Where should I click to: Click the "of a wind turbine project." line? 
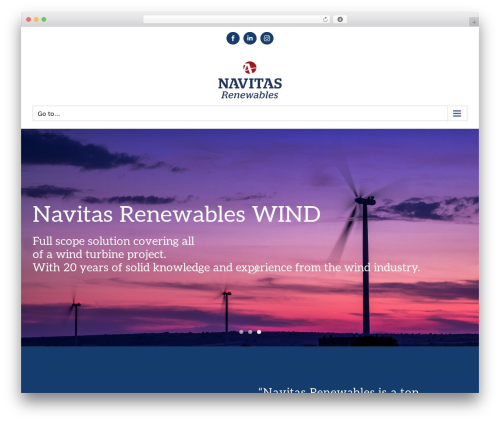[99, 254]
